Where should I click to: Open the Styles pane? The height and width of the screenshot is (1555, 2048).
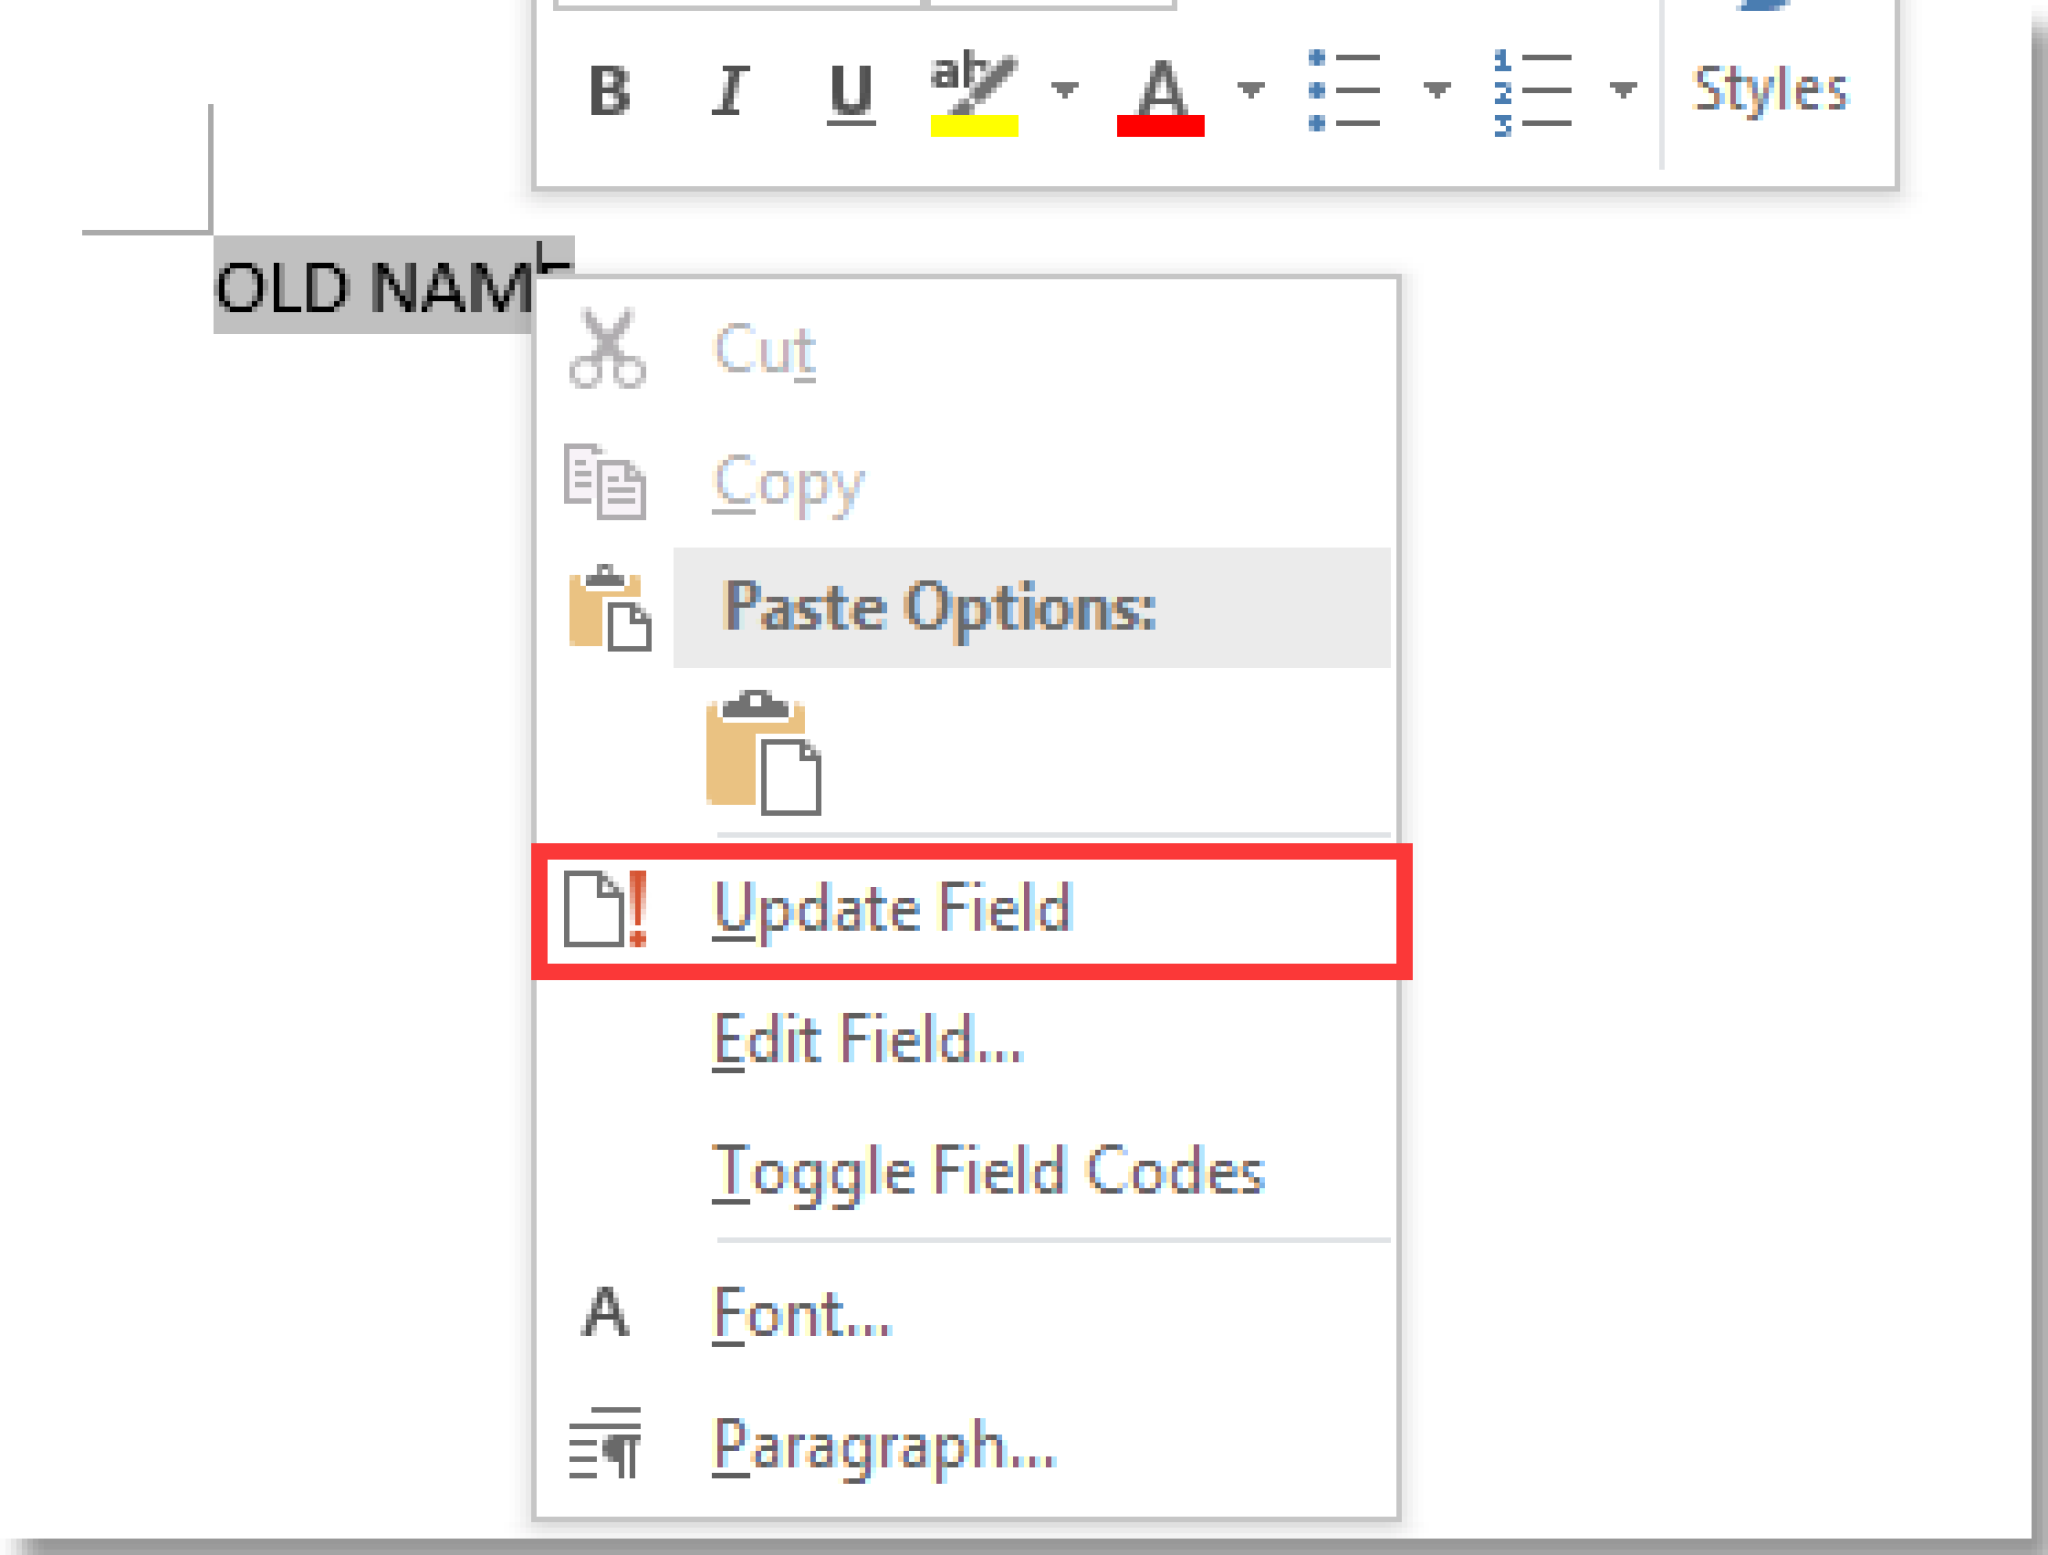point(1768,90)
